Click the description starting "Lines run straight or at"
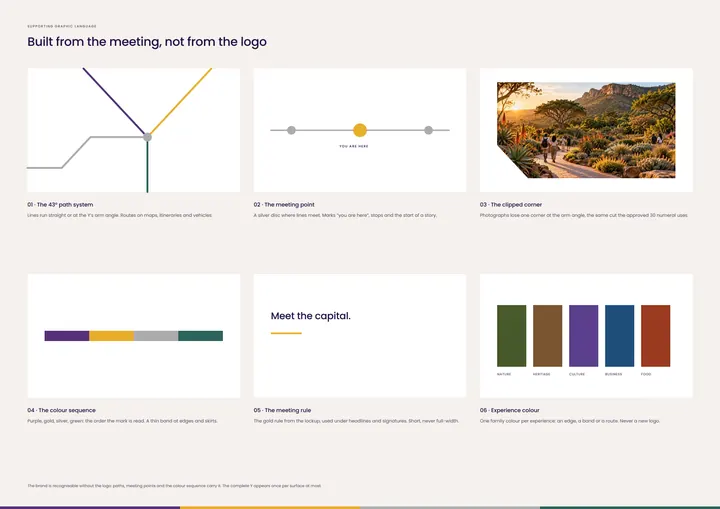This screenshot has width=720, height=509. click(120, 215)
